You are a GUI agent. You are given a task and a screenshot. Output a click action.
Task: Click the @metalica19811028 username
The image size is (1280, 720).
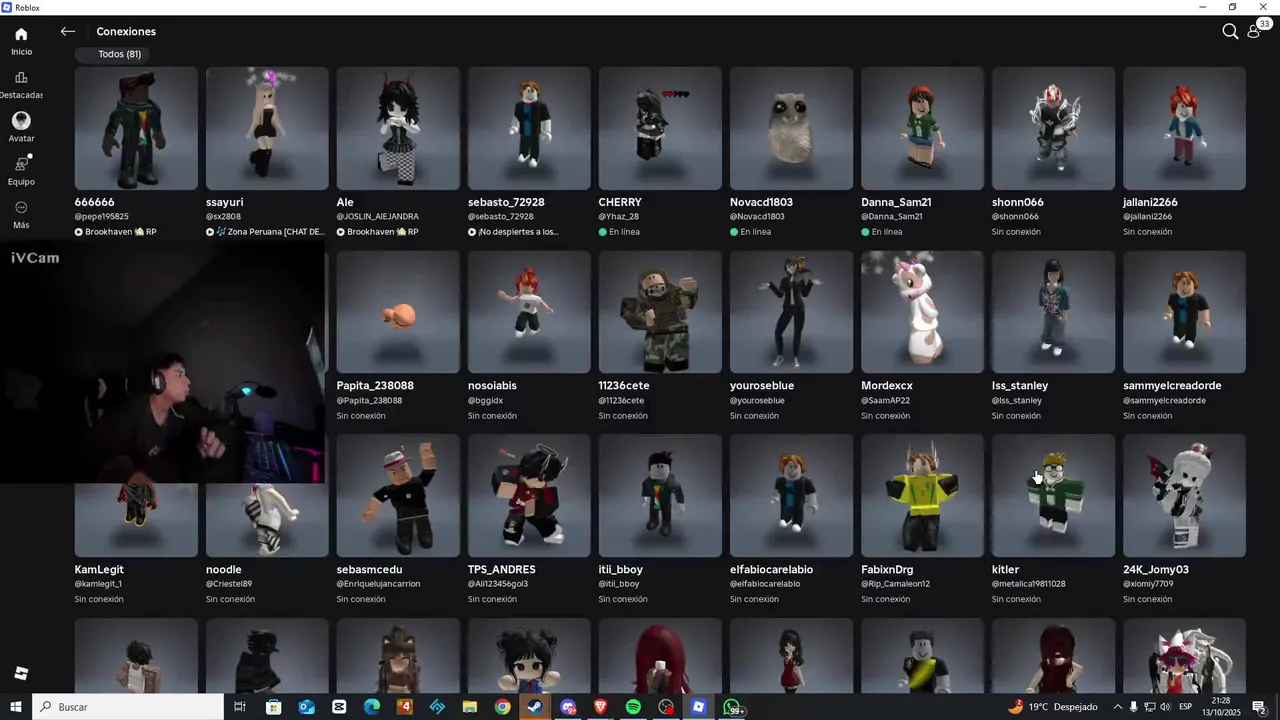click(x=1029, y=584)
